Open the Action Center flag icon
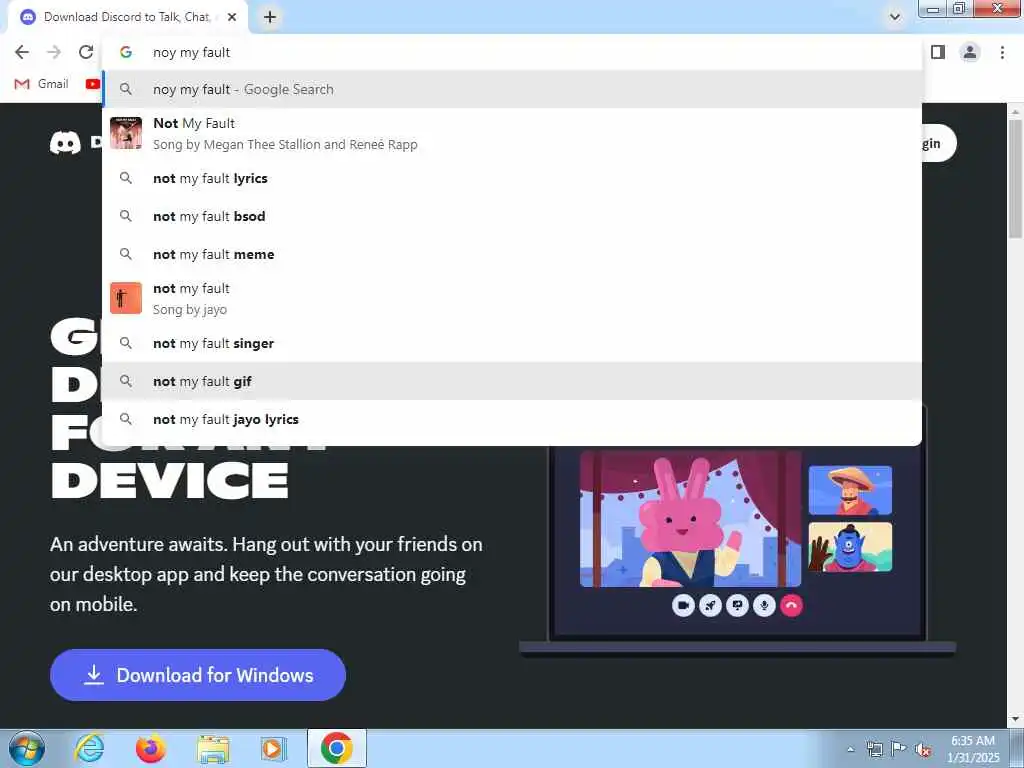The width and height of the screenshot is (1024, 768). pos(899,749)
